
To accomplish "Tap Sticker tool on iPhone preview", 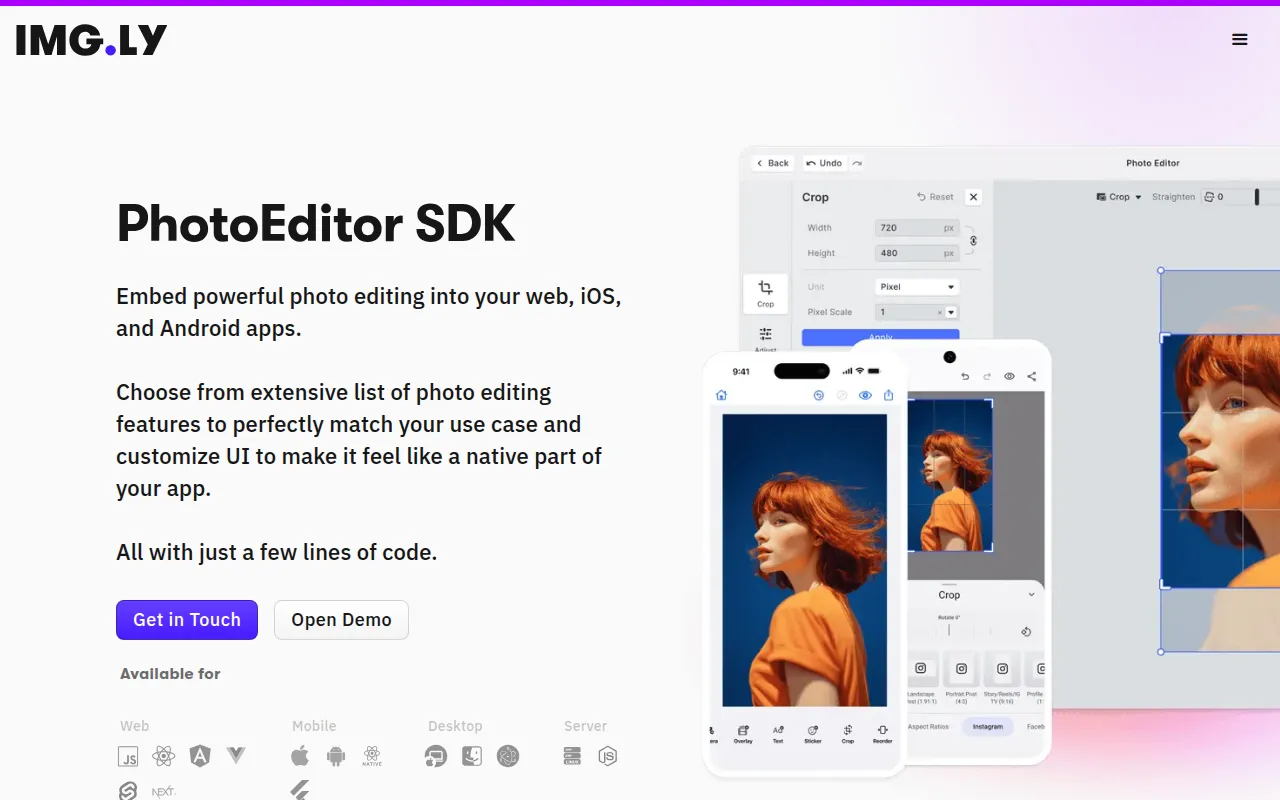I will pyautogui.click(x=813, y=734).
